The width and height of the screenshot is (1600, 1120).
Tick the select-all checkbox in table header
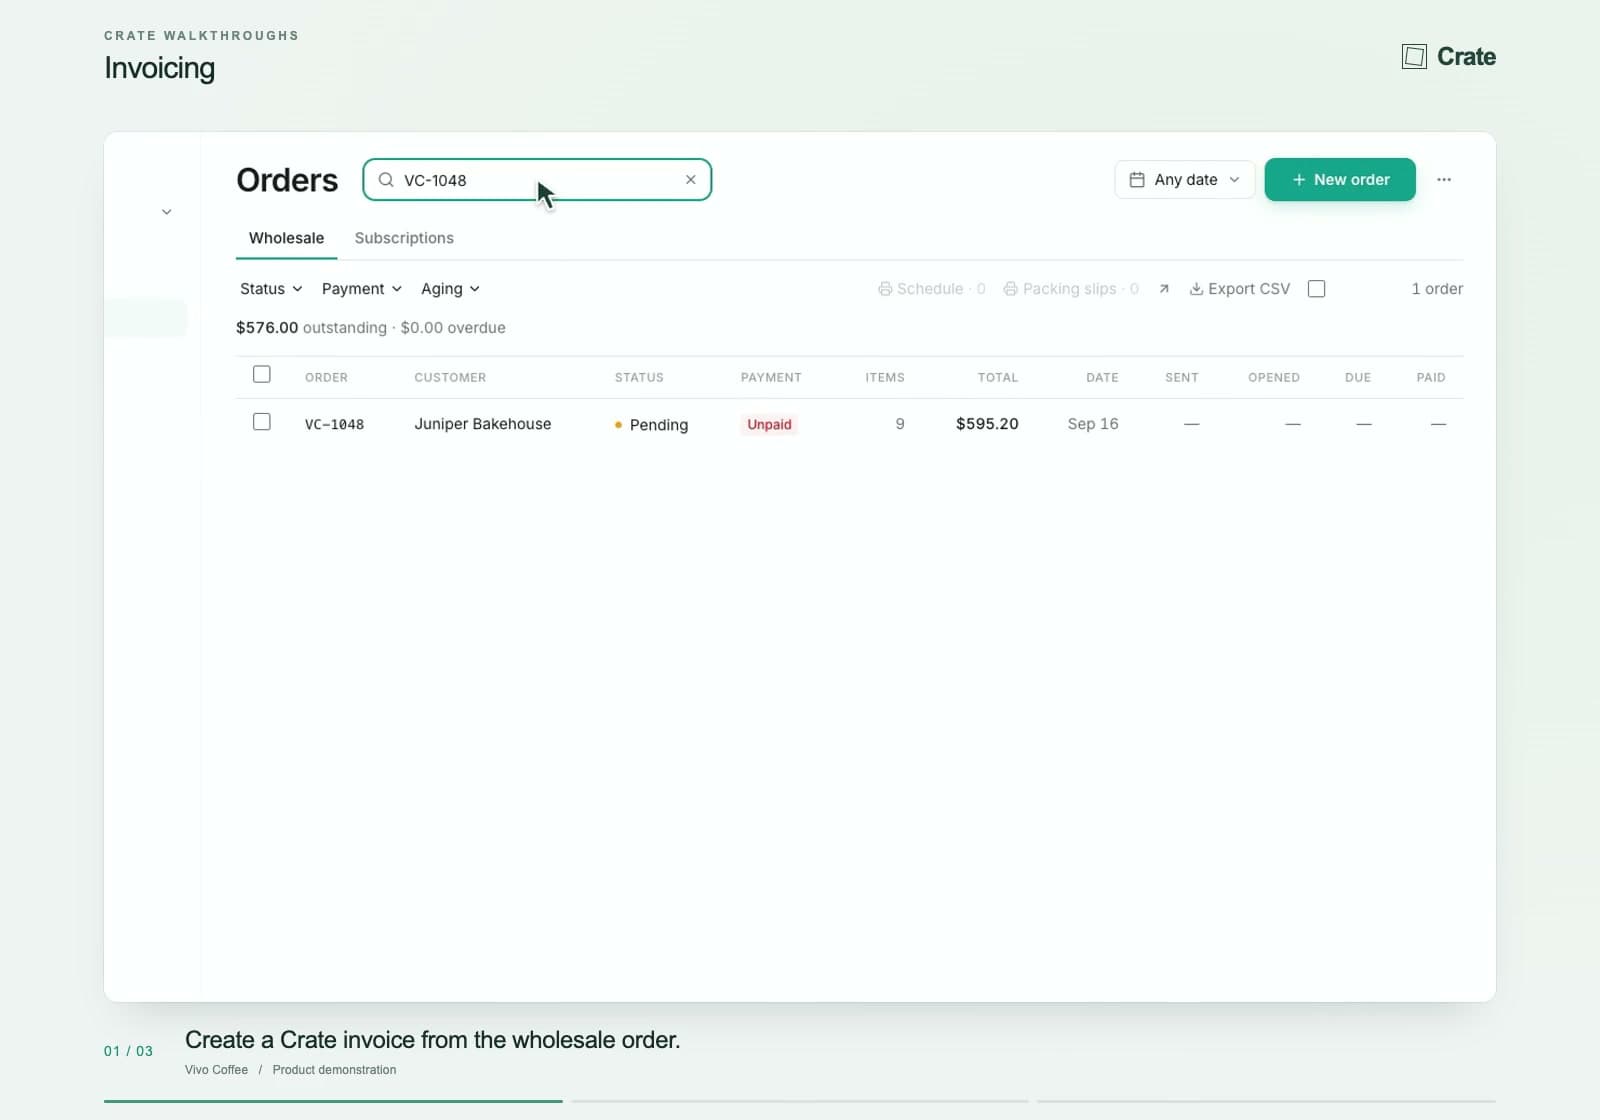[x=262, y=375]
